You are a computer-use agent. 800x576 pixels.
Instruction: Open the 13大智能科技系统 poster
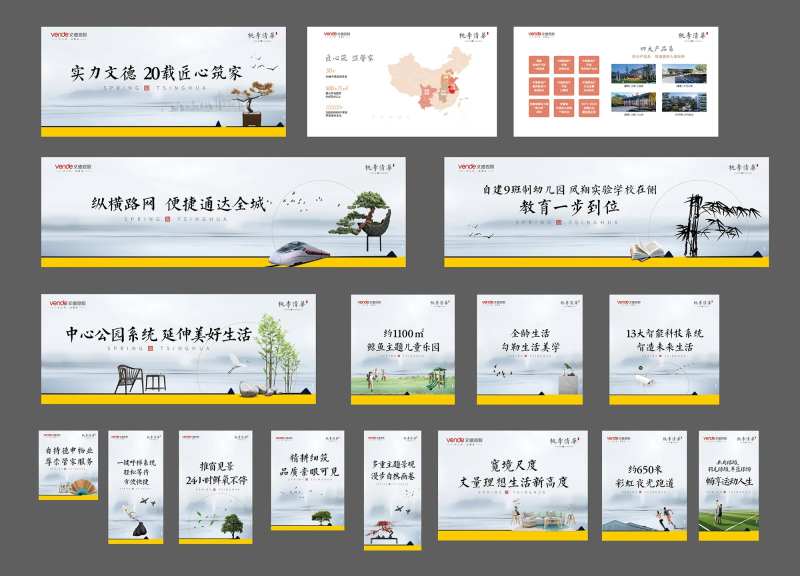[x=664, y=349]
